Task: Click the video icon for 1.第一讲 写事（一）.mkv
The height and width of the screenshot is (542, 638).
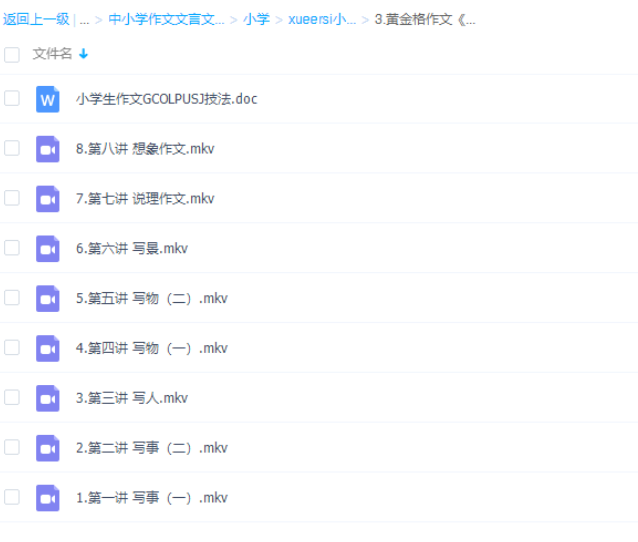Action: [x=48, y=498]
